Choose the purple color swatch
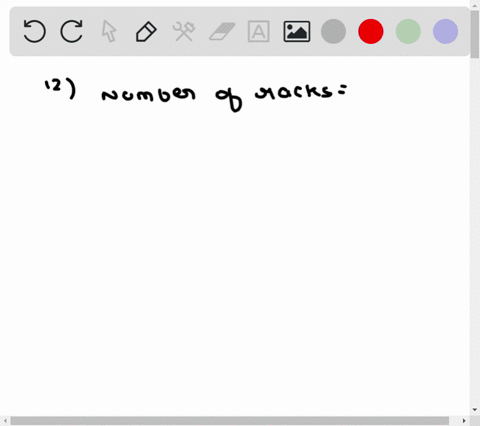The height and width of the screenshot is (426, 480). pos(445,31)
